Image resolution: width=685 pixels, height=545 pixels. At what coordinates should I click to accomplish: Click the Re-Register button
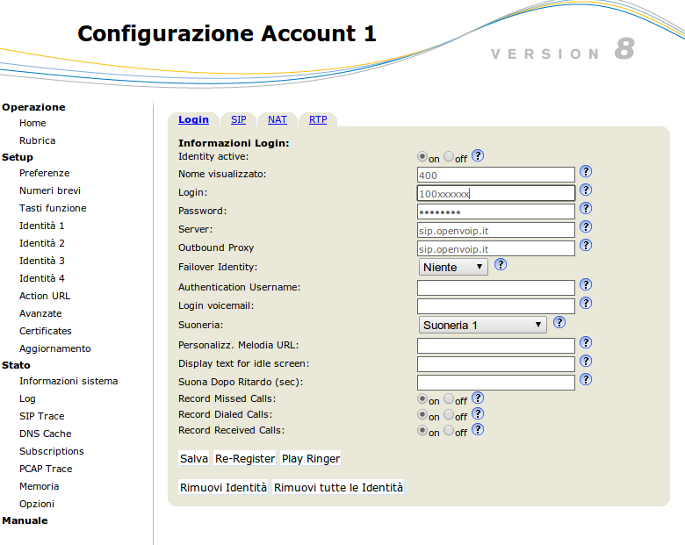point(245,459)
